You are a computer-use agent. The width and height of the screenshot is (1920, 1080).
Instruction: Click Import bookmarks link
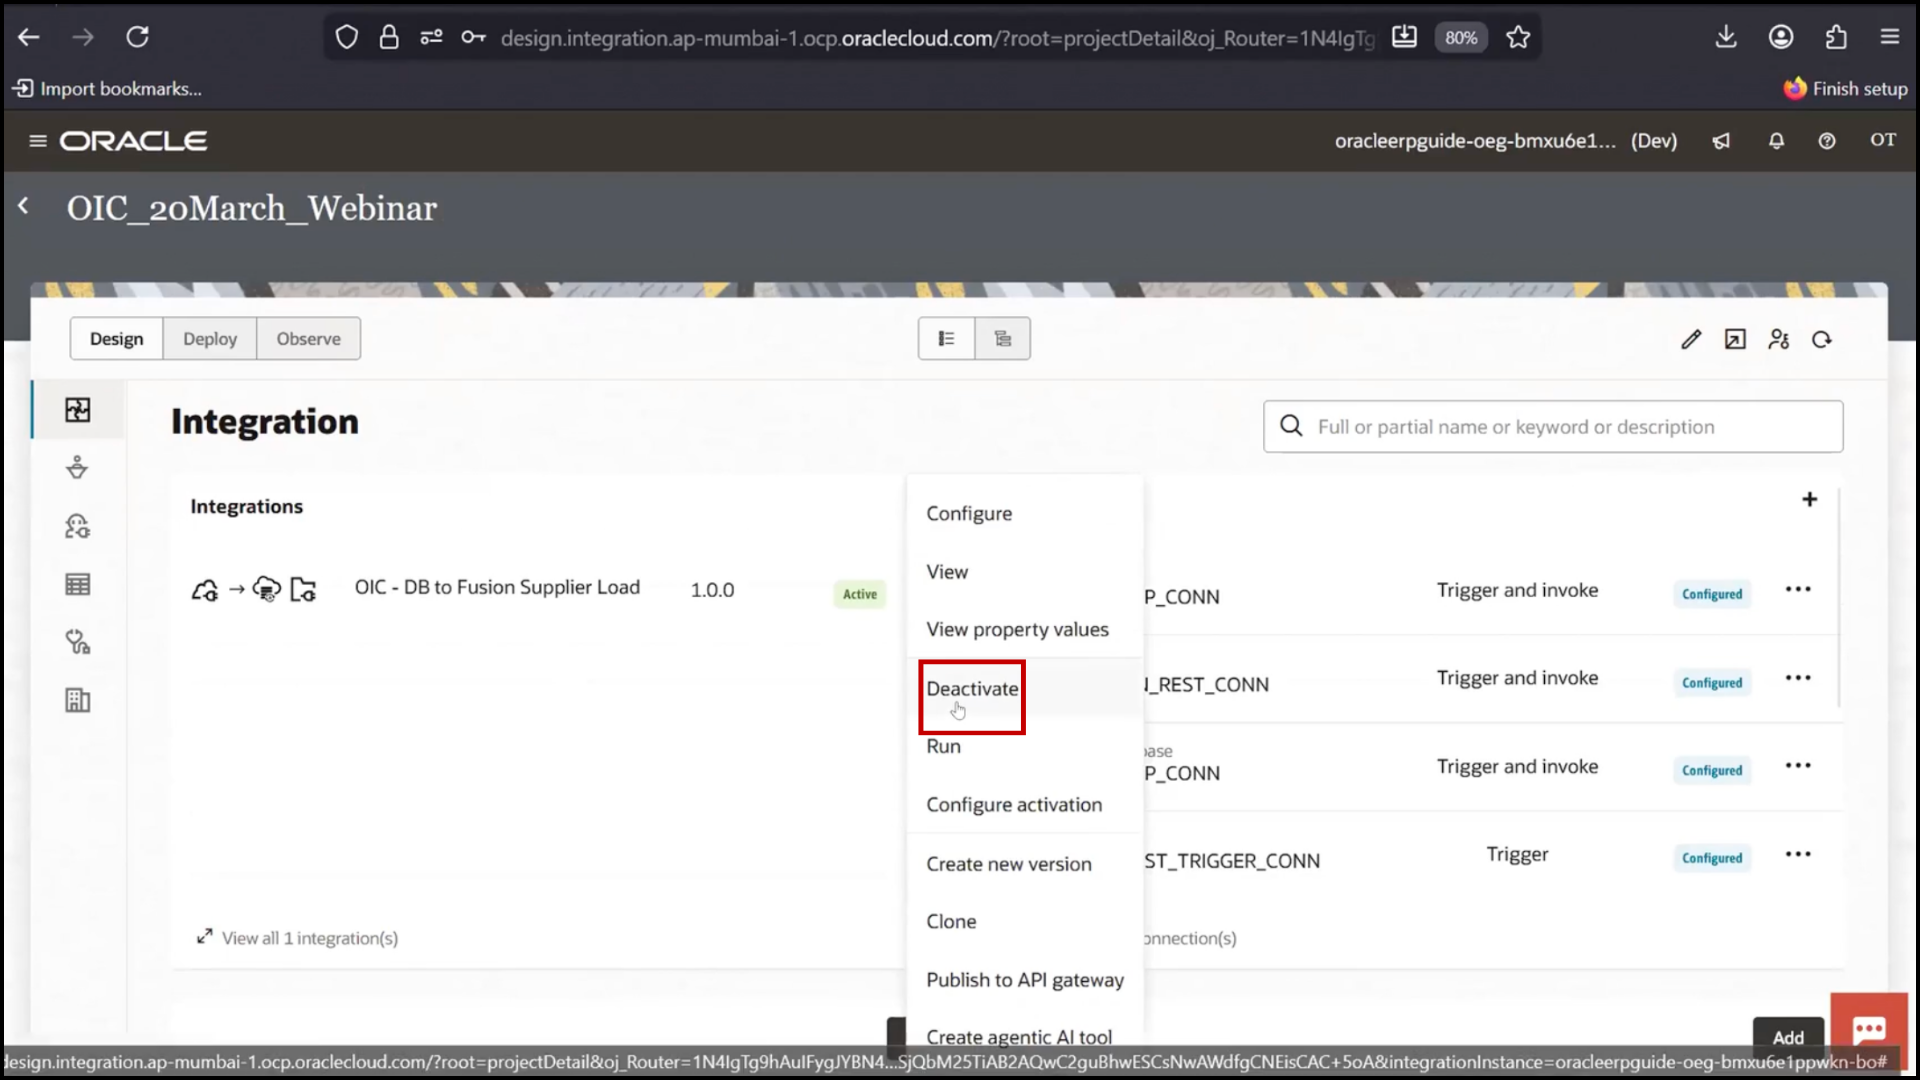(x=107, y=89)
